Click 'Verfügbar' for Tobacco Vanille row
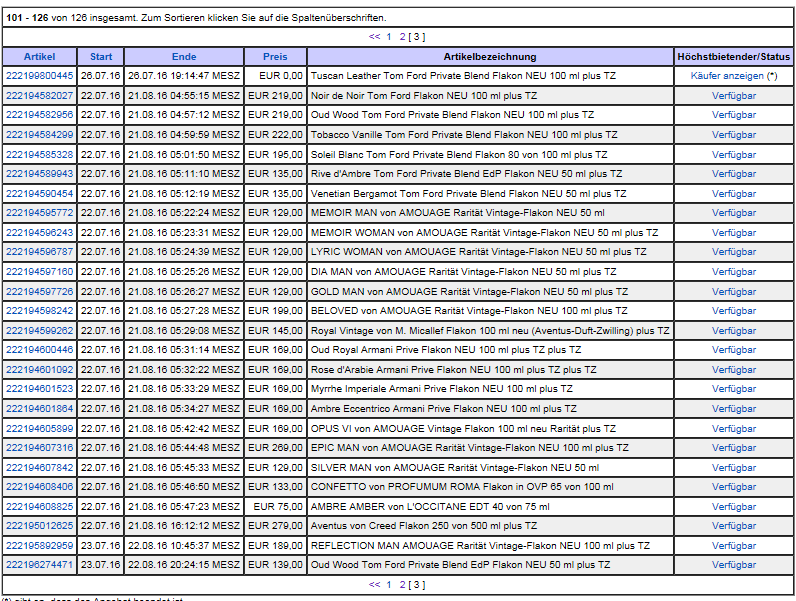796x601 pixels. [734, 135]
